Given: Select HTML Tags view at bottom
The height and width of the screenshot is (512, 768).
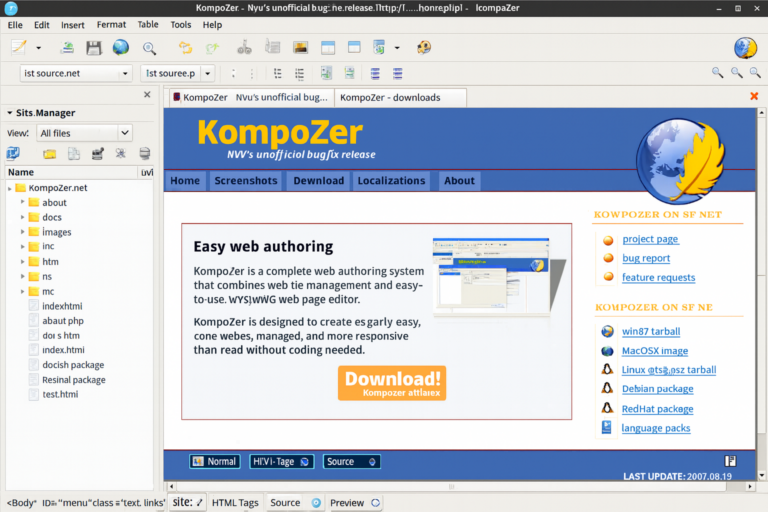Looking at the screenshot, I should click(x=235, y=503).
